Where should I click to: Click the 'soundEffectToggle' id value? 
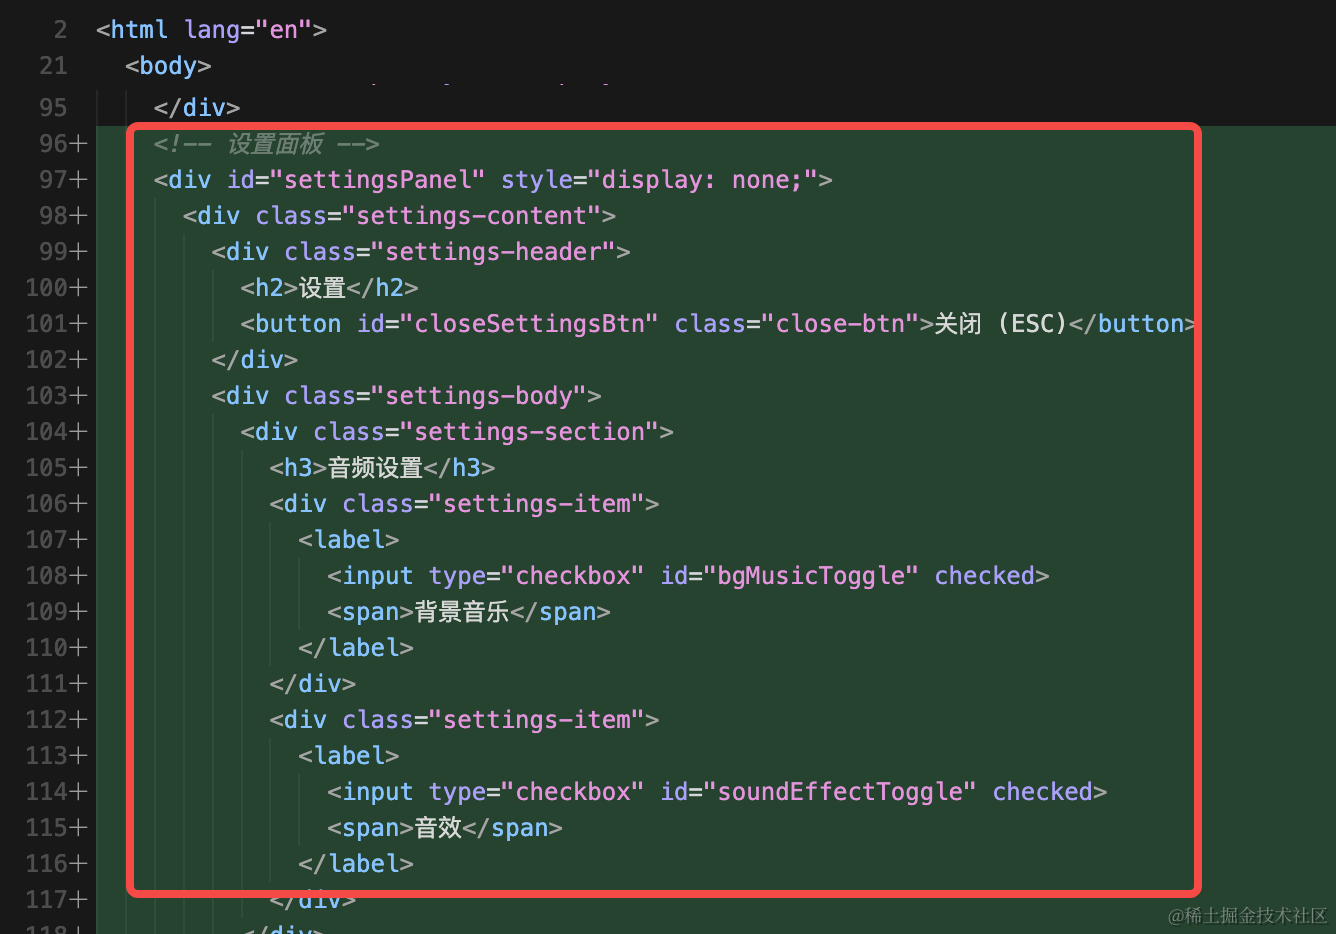[x=840, y=792]
